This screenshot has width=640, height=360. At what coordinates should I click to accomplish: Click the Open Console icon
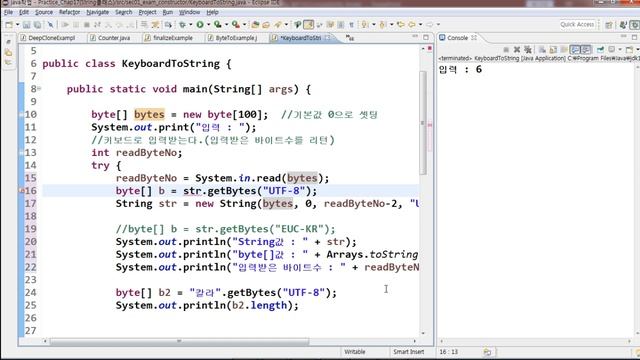pos(629,49)
